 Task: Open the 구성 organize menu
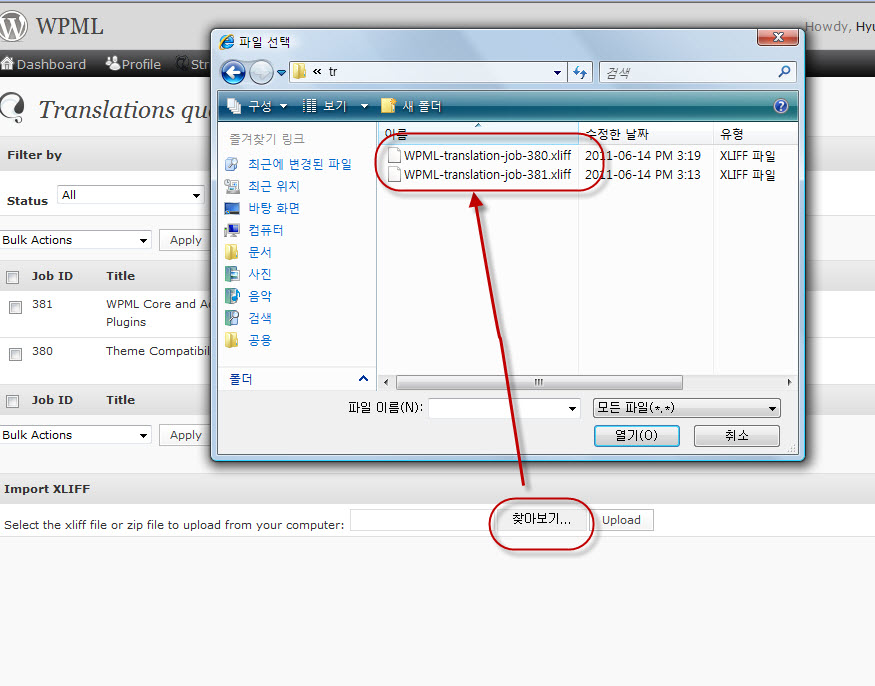[257, 106]
